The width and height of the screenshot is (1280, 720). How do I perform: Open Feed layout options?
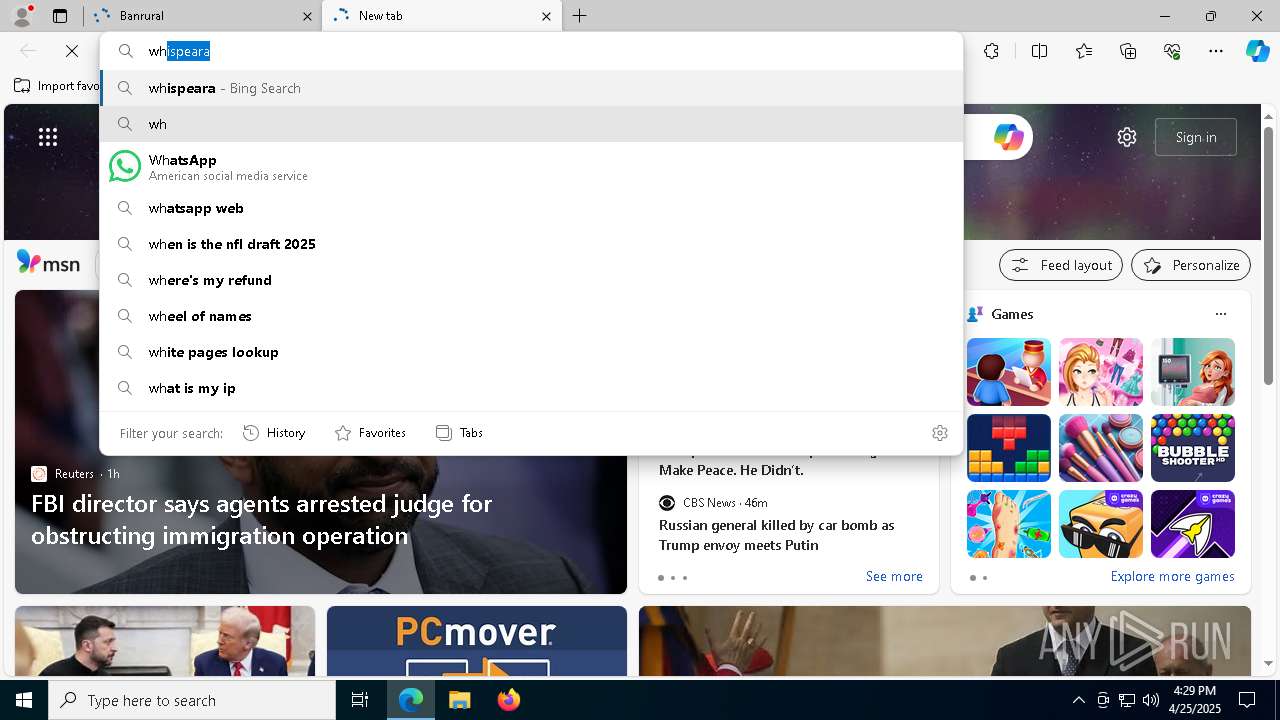(x=1061, y=265)
